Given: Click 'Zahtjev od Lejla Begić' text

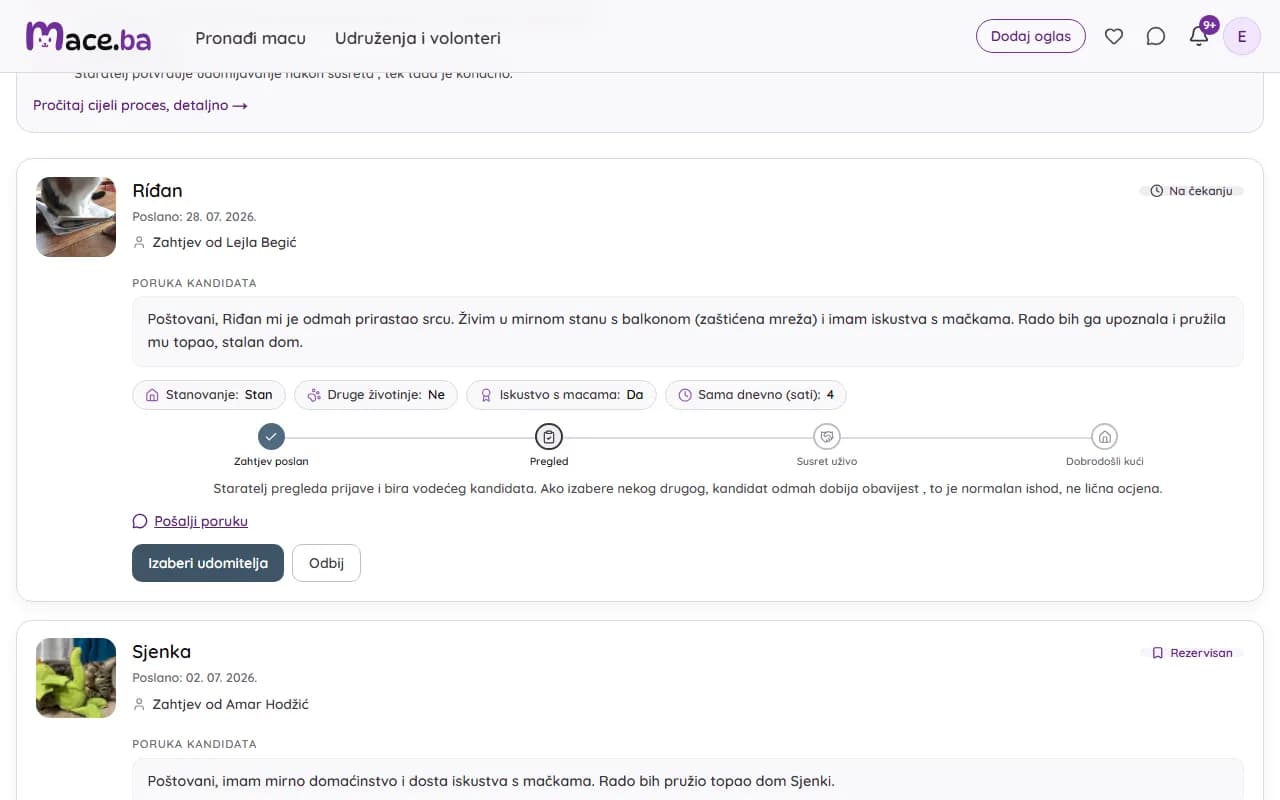Looking at the screenshot, I should point(225,242).
